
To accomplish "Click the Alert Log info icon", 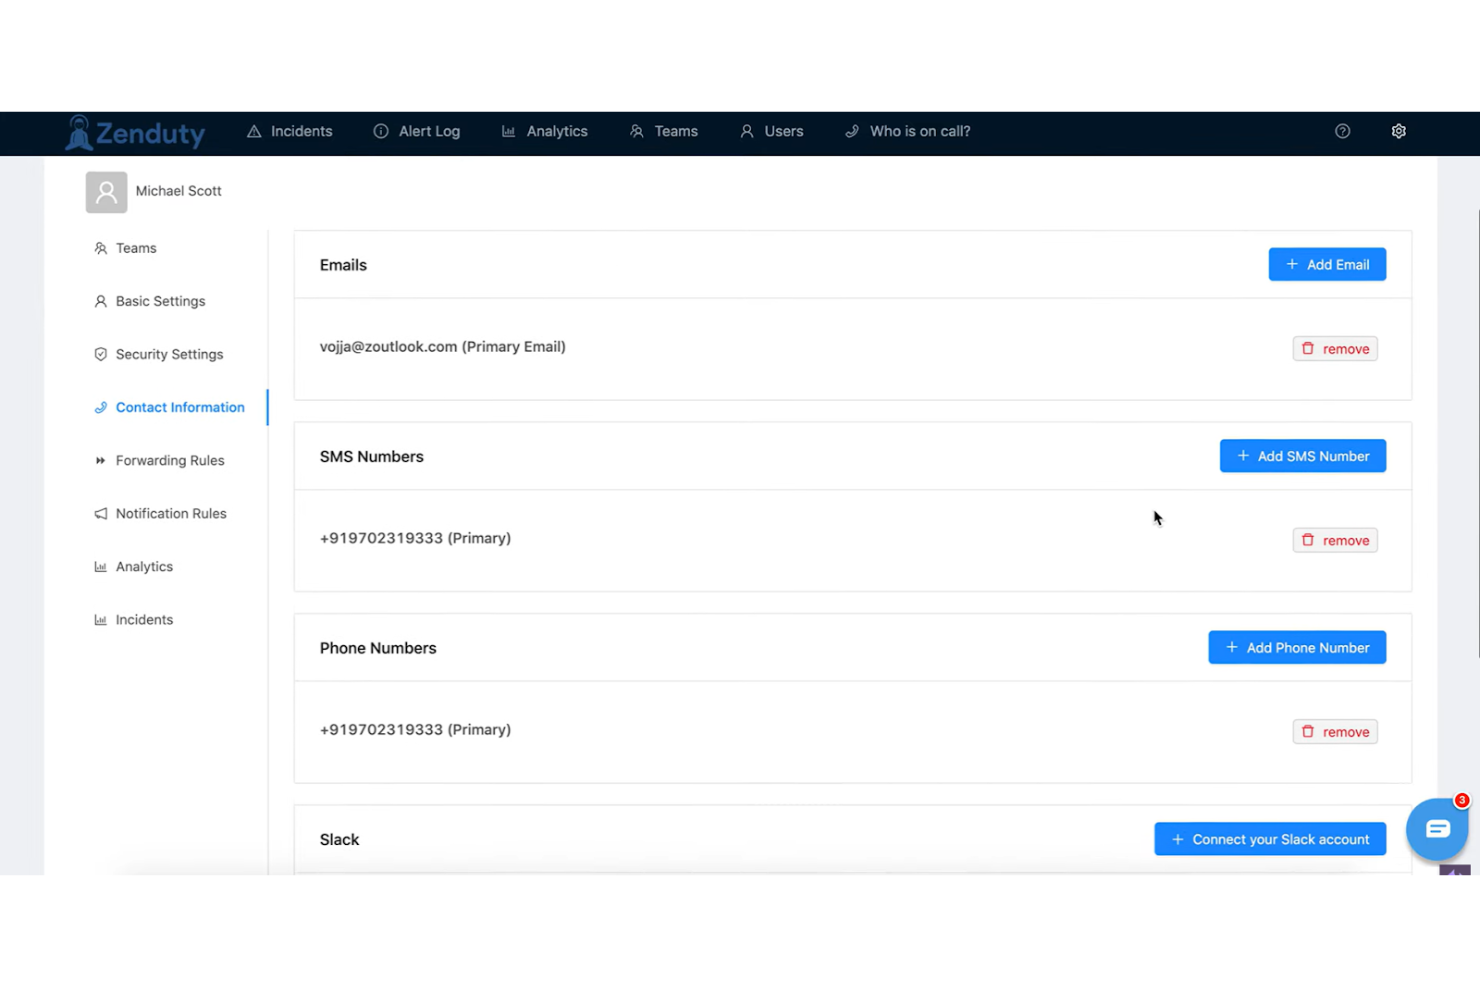I will click(x=380, y=131).
